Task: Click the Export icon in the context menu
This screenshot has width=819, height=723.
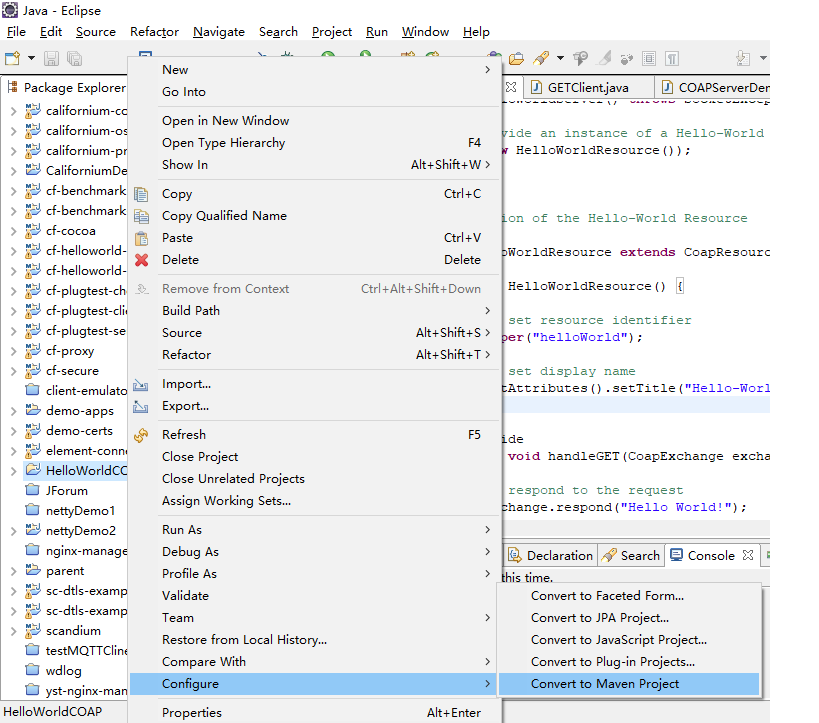Action: (x=141, y=406)
